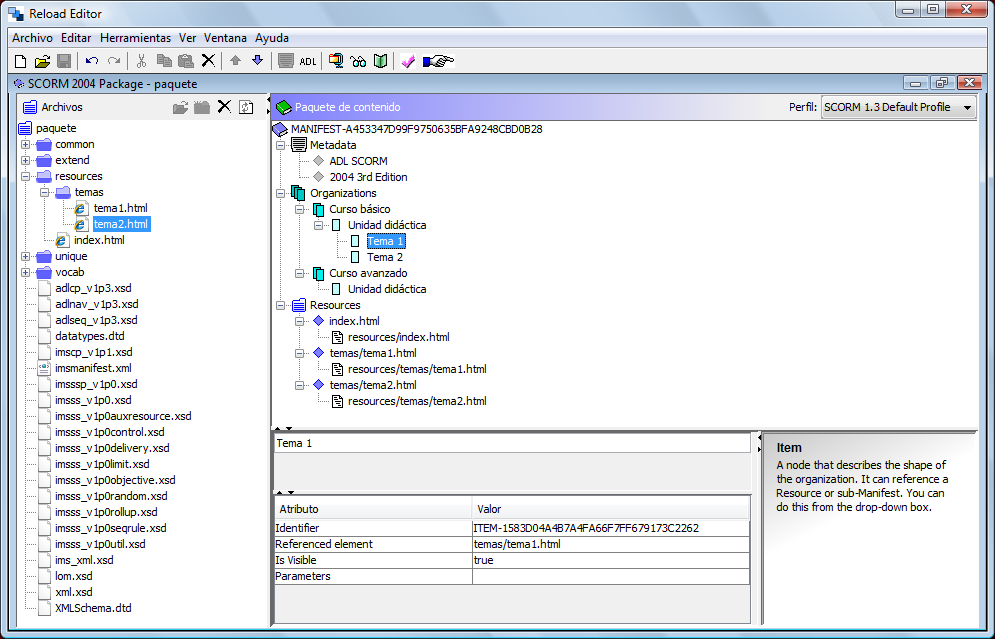The height and width of the screenshot is (639, 995).
Task: Click the empty Parameters value cell
Action: (610, 576)
